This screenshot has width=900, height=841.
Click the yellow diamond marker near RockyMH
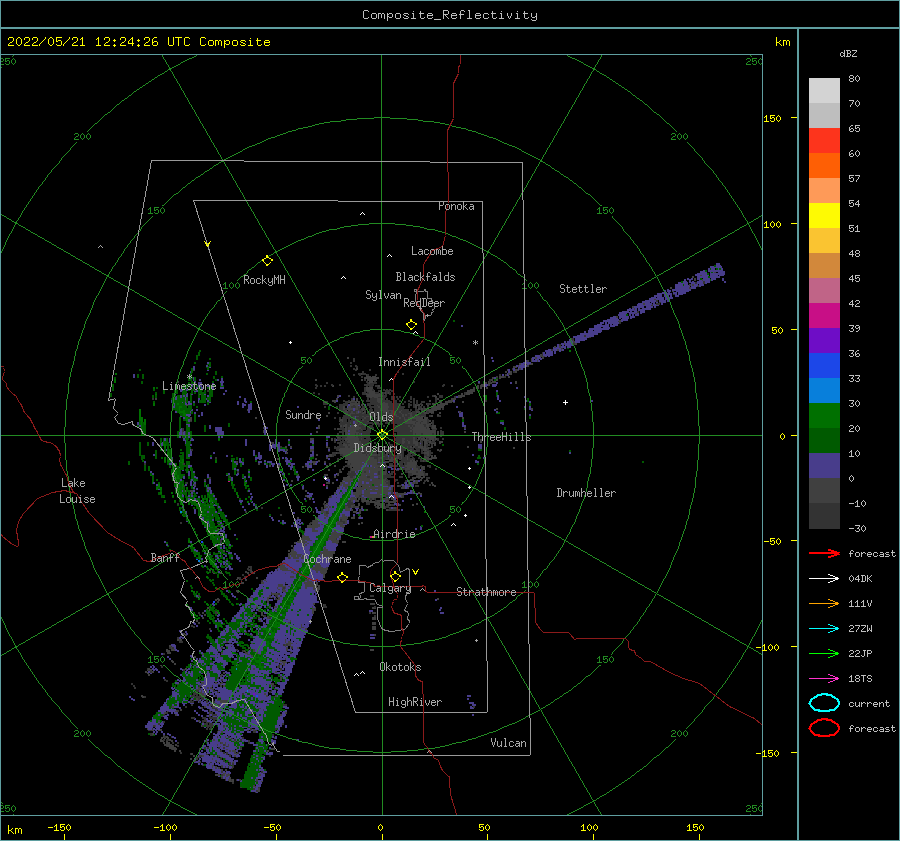point(267,261)
